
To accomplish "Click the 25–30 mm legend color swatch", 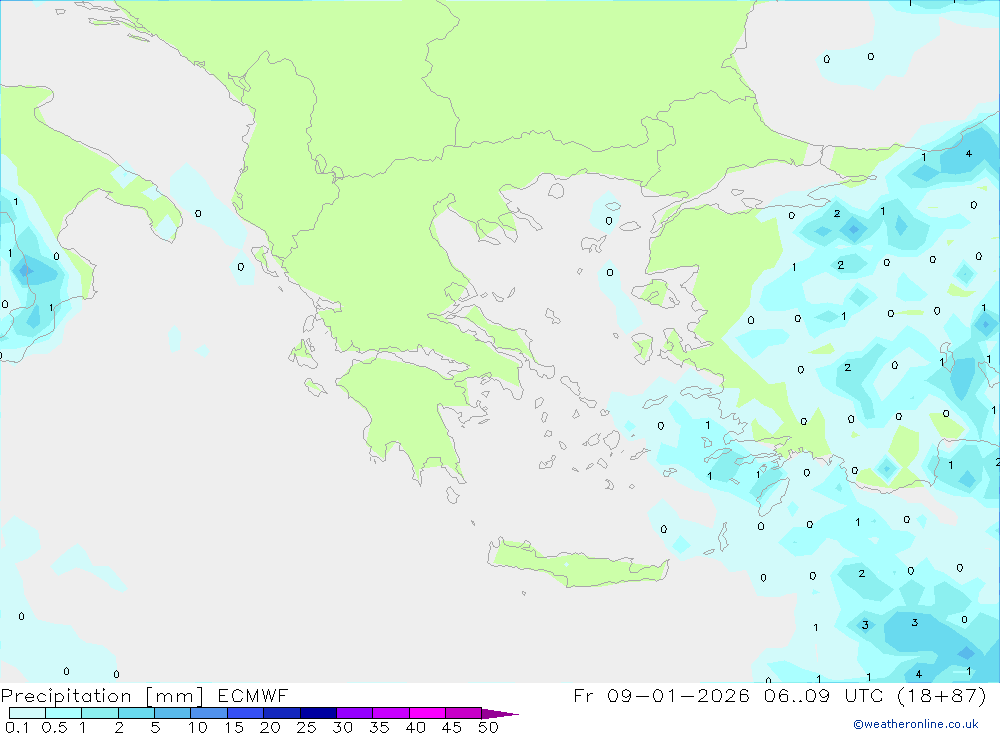I will (318, 713).
